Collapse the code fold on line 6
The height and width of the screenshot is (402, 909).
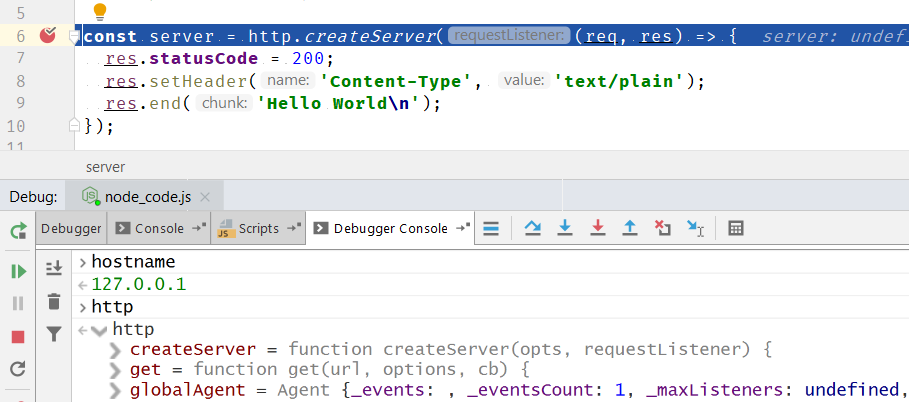tap(74, 37)
